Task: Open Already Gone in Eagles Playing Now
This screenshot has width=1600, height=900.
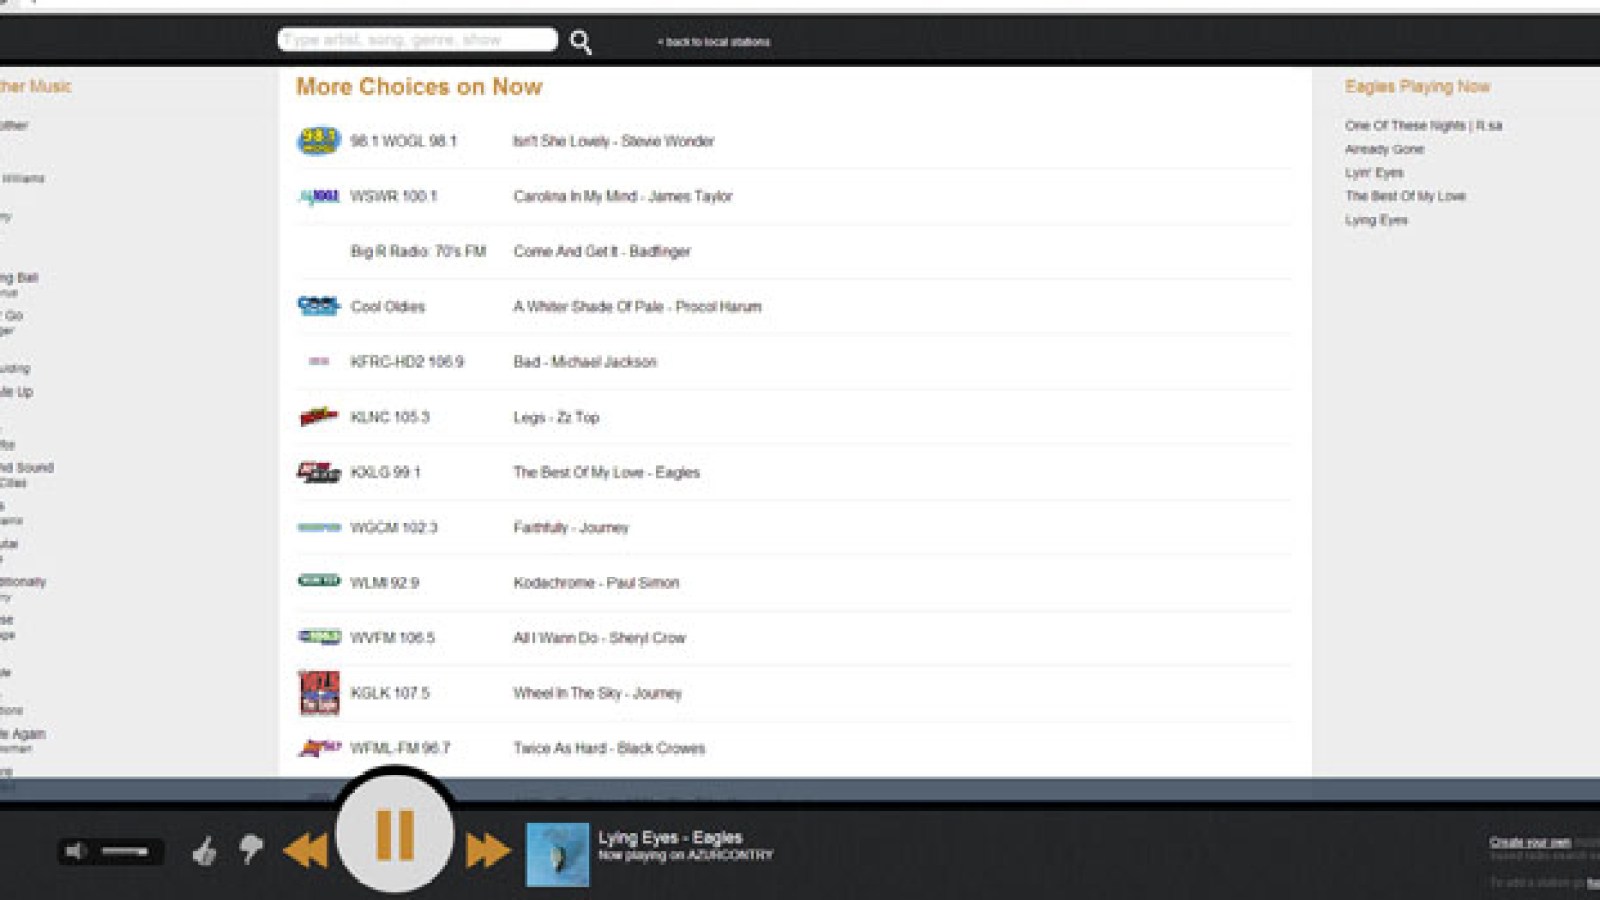Action: (x=1384, y=149)
